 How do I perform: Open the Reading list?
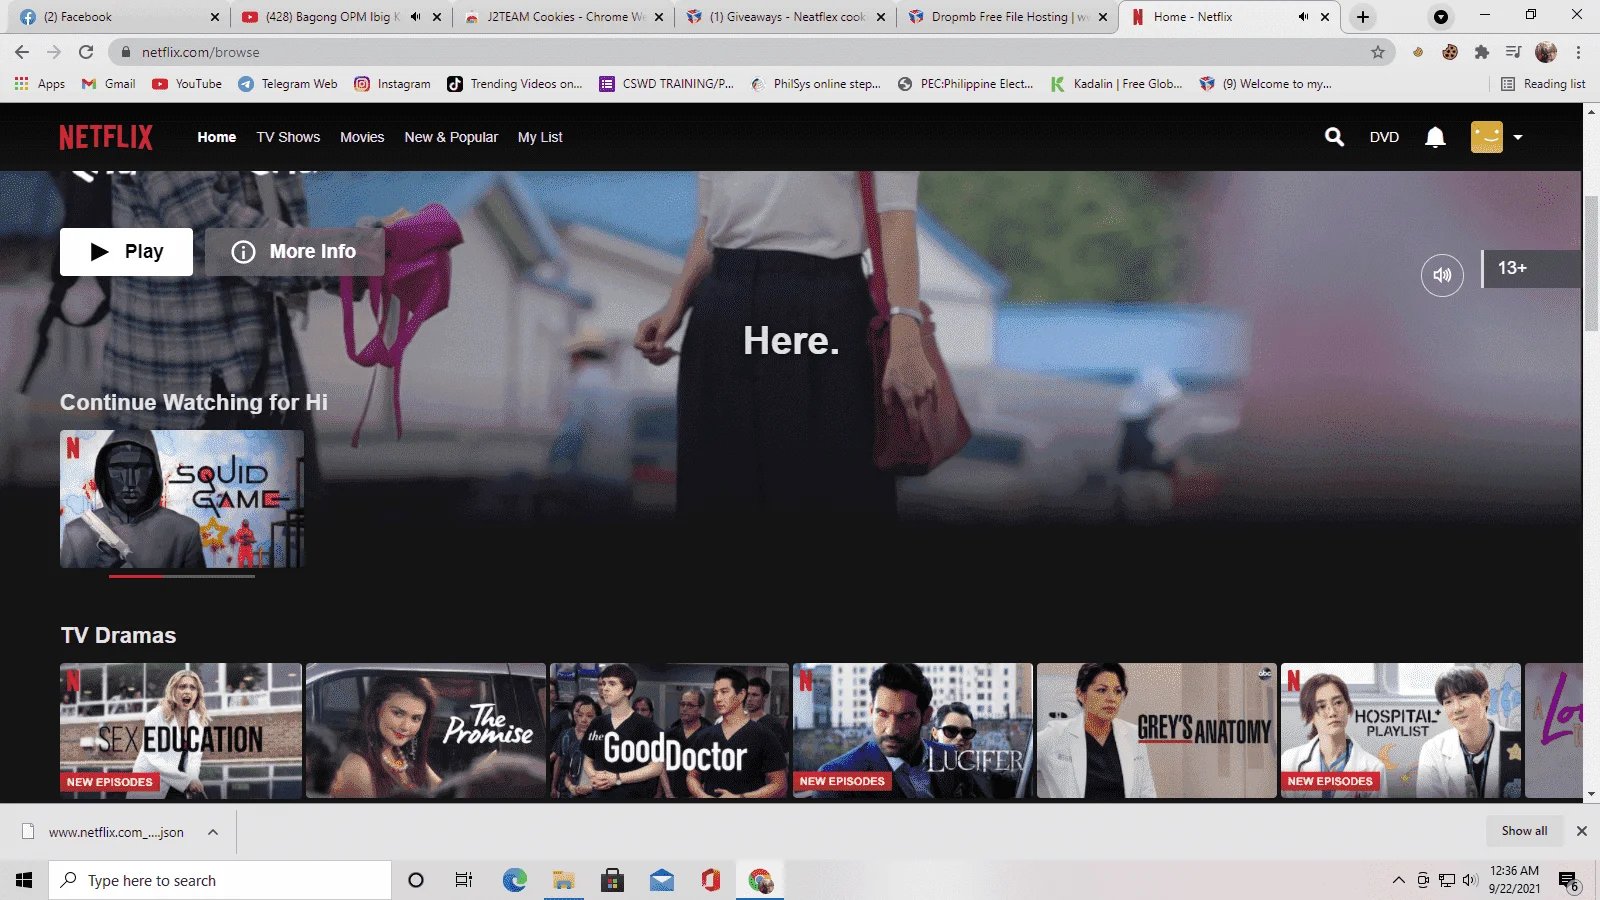coord(1543,84)
